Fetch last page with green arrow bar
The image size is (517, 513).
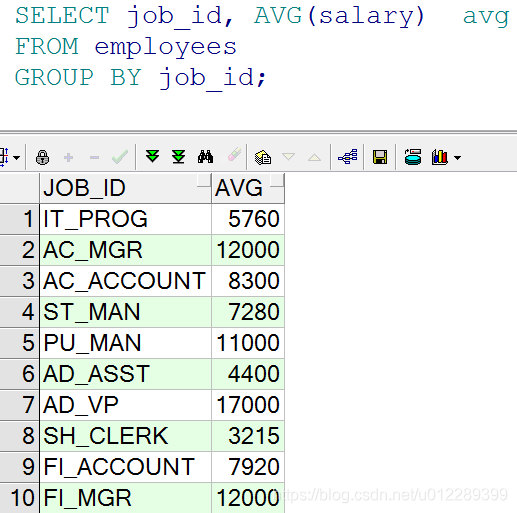(x=179, y=157)
